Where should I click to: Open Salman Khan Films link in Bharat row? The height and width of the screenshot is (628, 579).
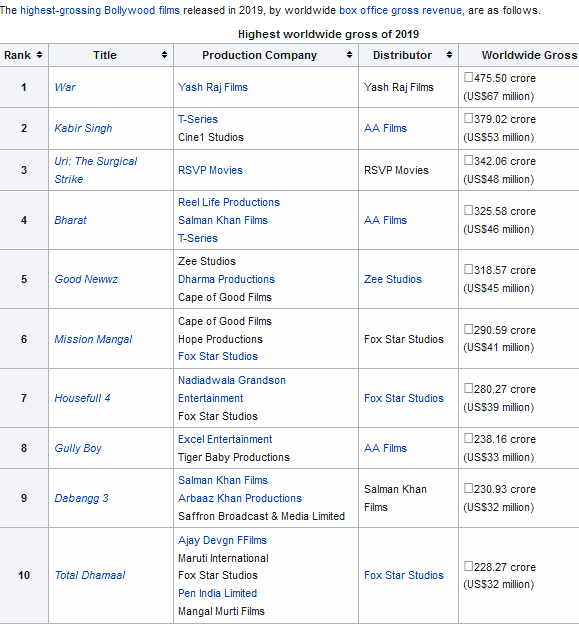tap(223, 220)
